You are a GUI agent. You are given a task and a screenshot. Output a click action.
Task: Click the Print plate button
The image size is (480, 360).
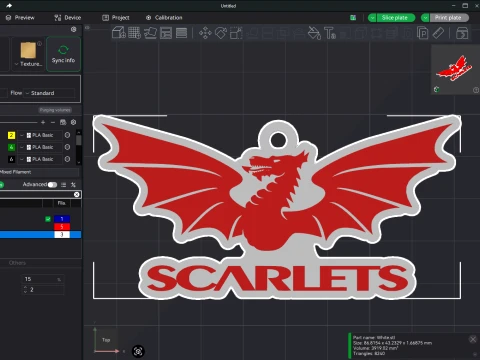[x=449, y=18]
